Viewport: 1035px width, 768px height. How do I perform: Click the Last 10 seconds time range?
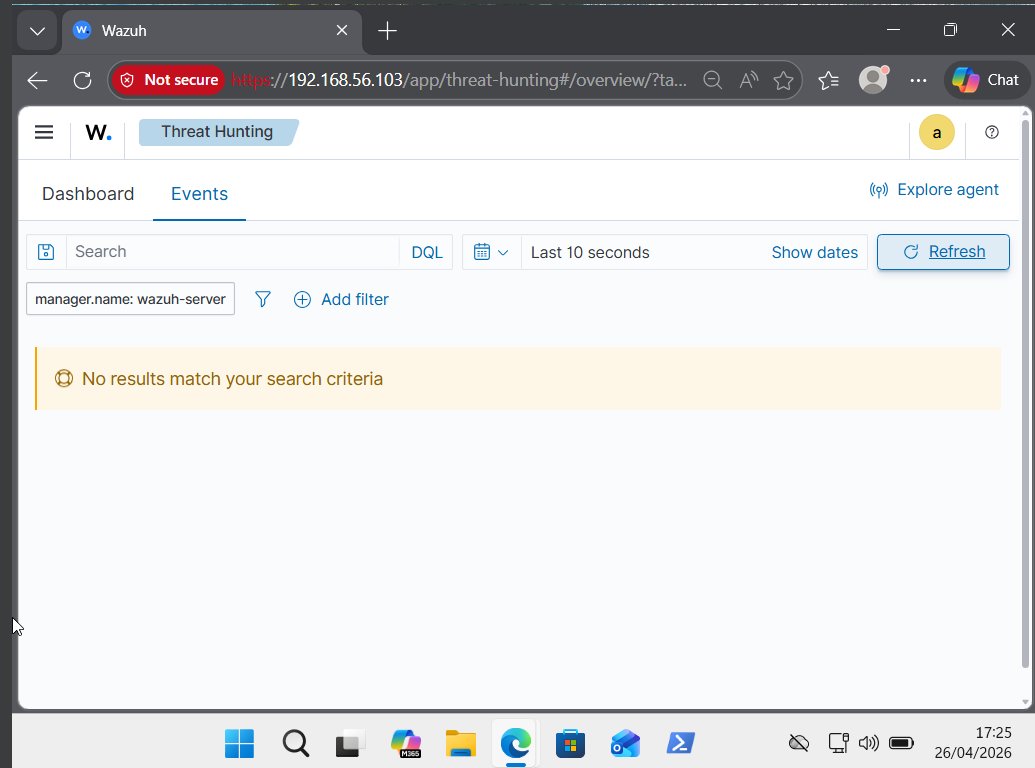(x=590, y=253)
